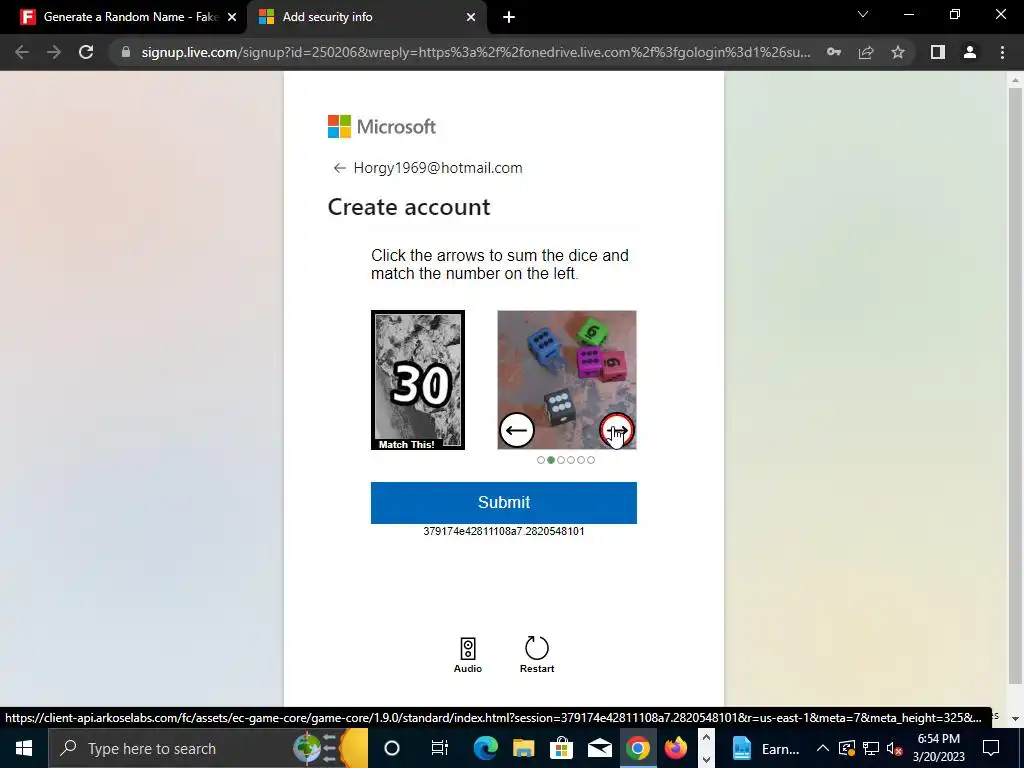Click the session ID 379174e42811108a7.2820548101

tap(504, 531)
